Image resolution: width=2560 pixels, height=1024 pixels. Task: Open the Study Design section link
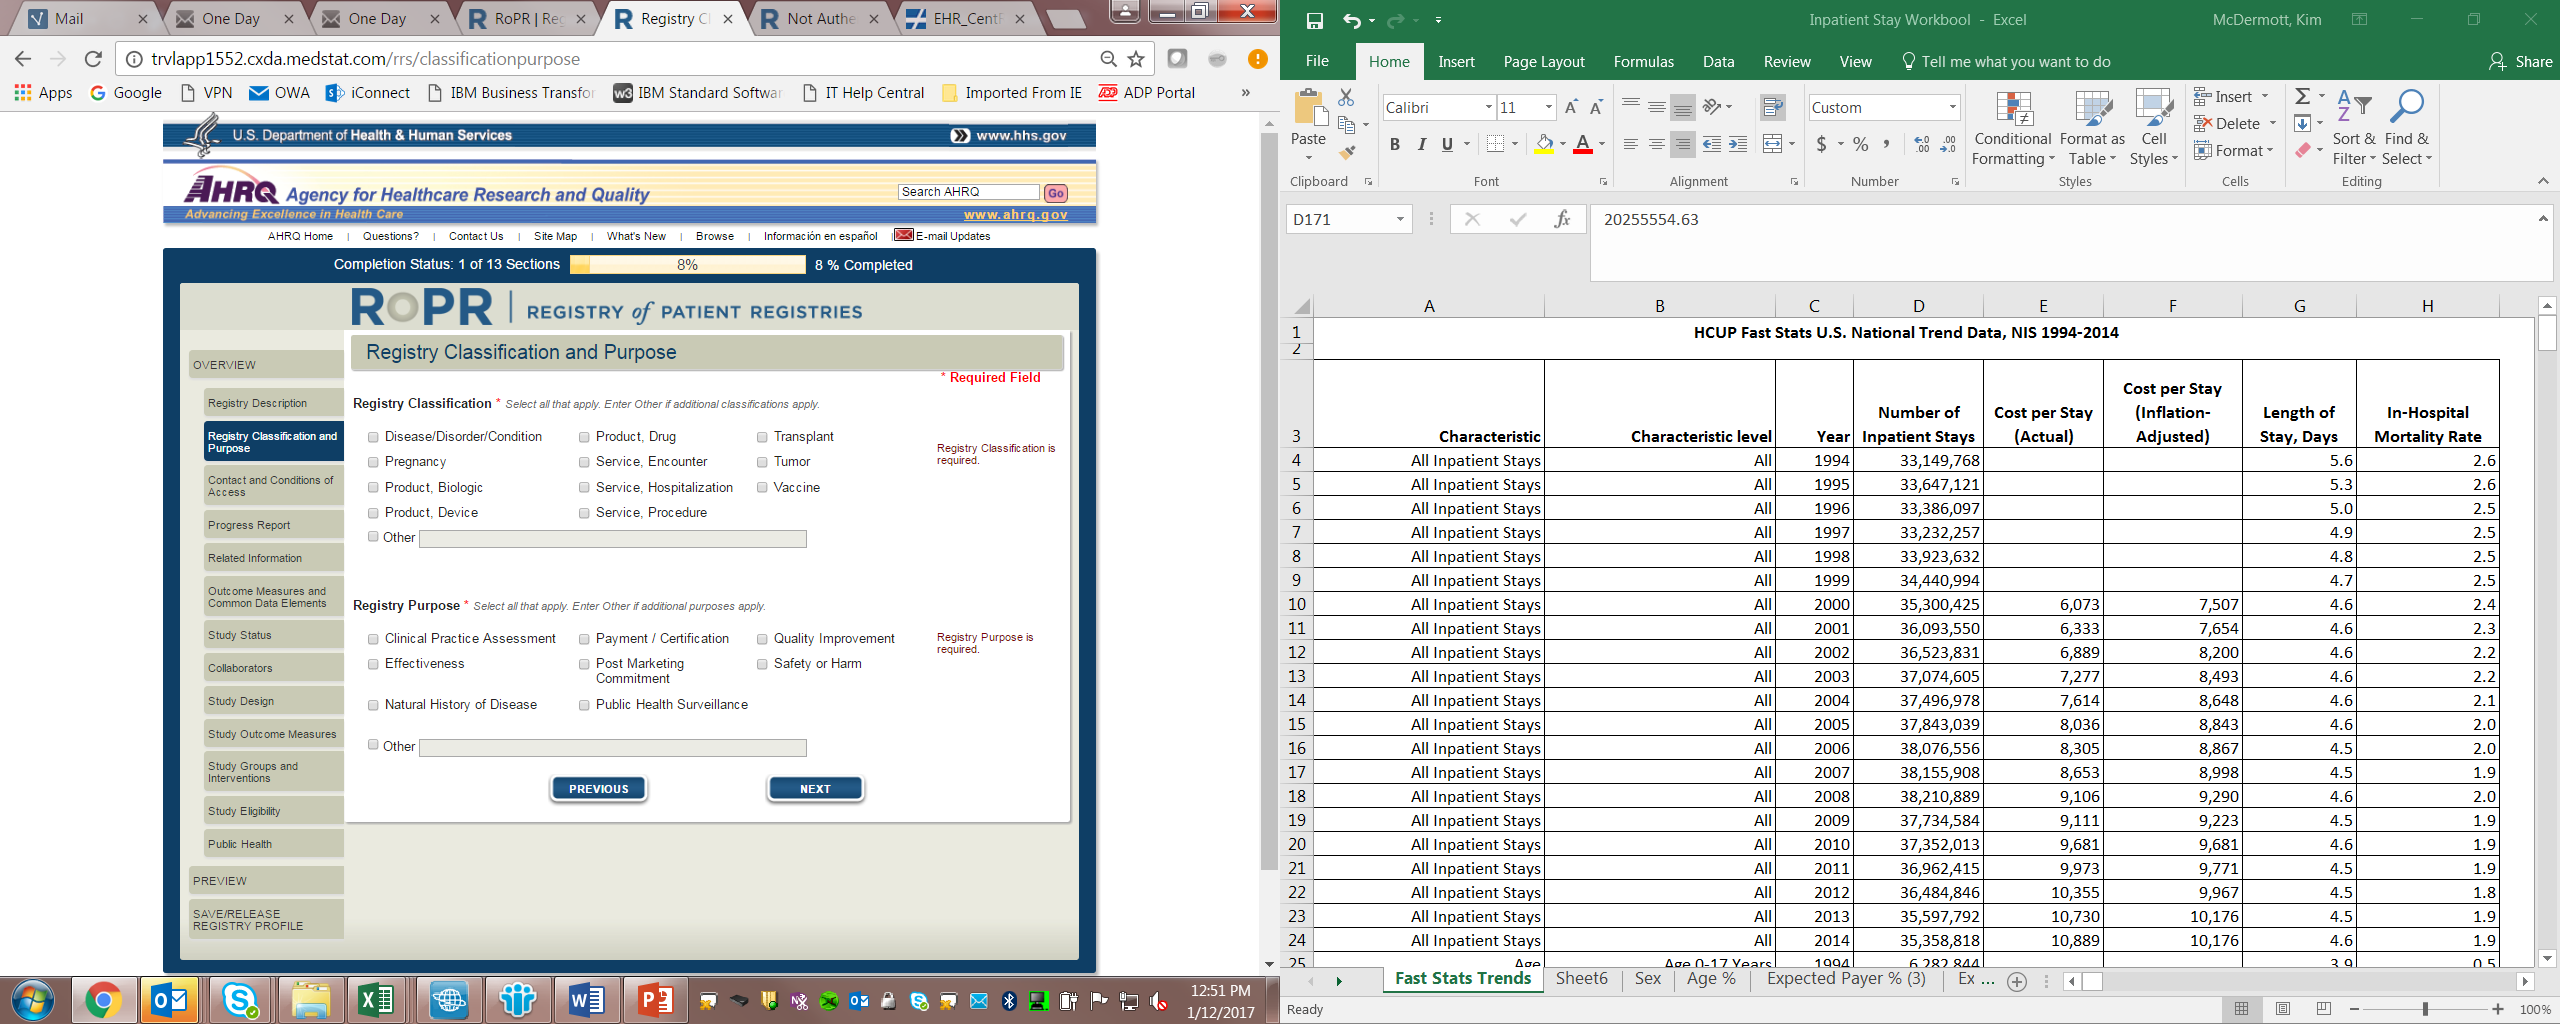coord(273,701)
